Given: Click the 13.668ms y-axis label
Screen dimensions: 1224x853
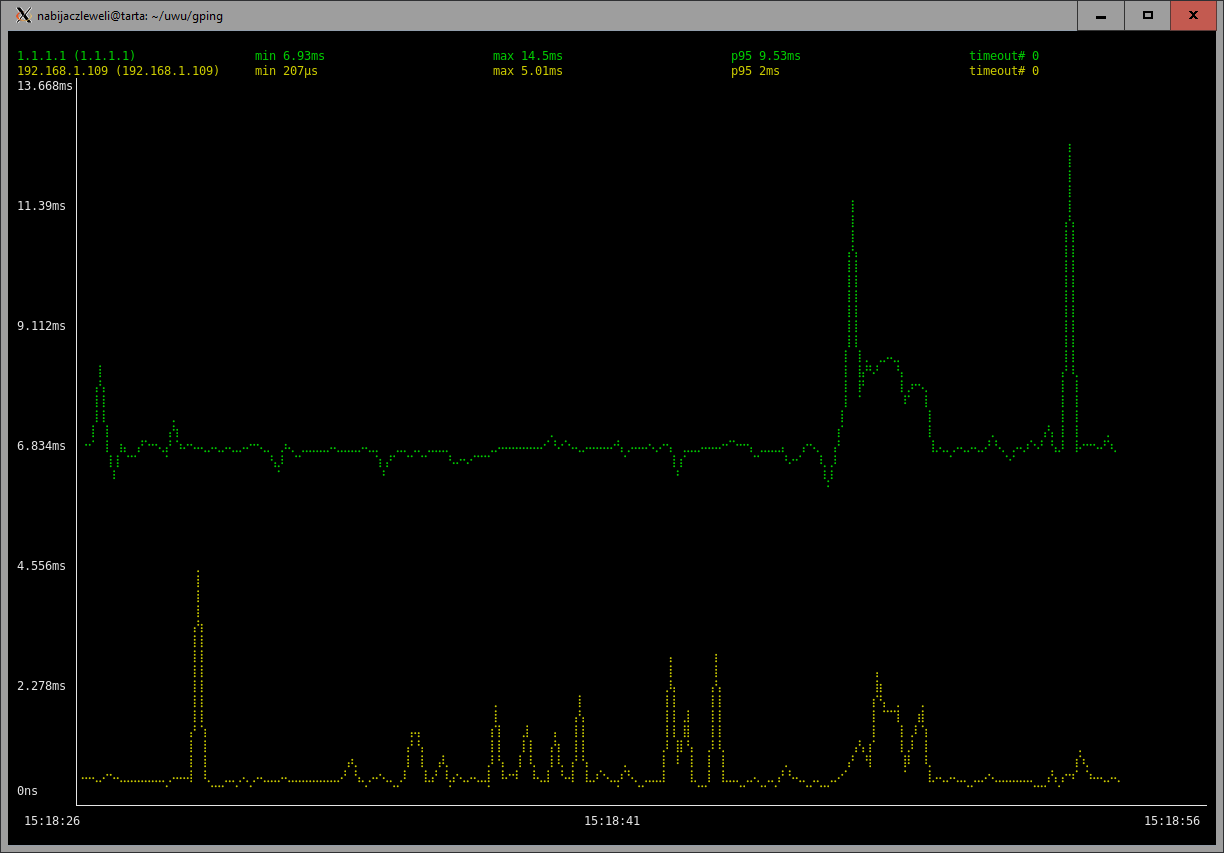Looking at the screenshot, I should click(45, 86).
